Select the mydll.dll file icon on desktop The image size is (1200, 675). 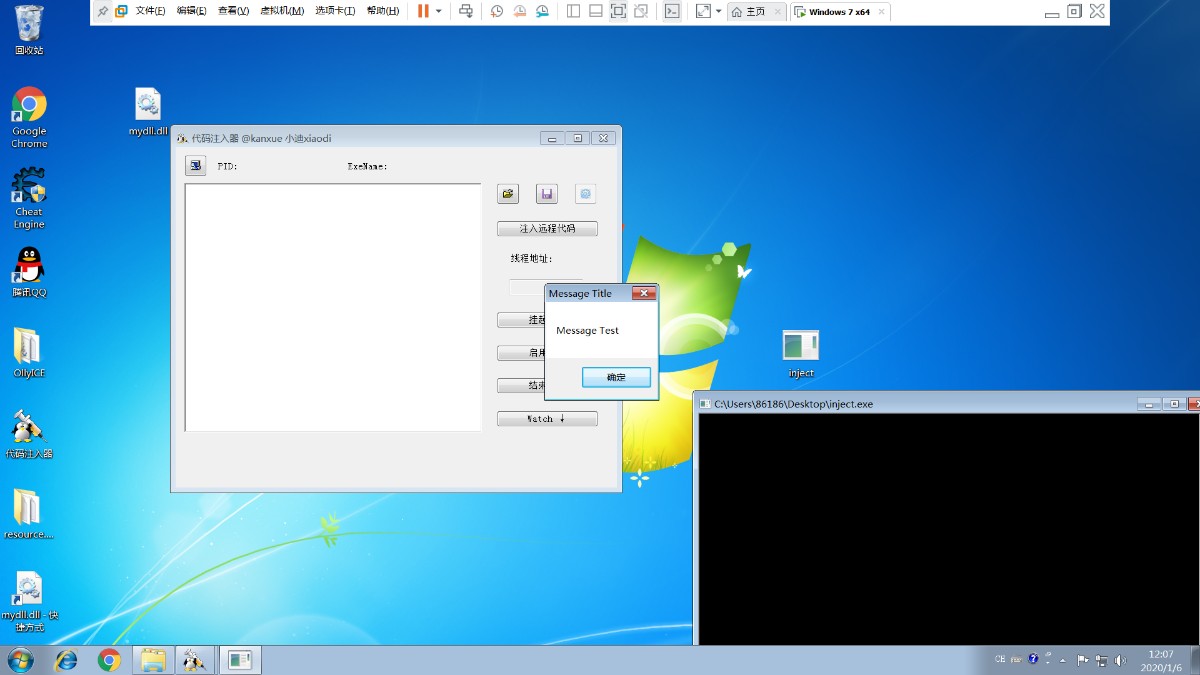pyautogui.click(x=148, y=111)
